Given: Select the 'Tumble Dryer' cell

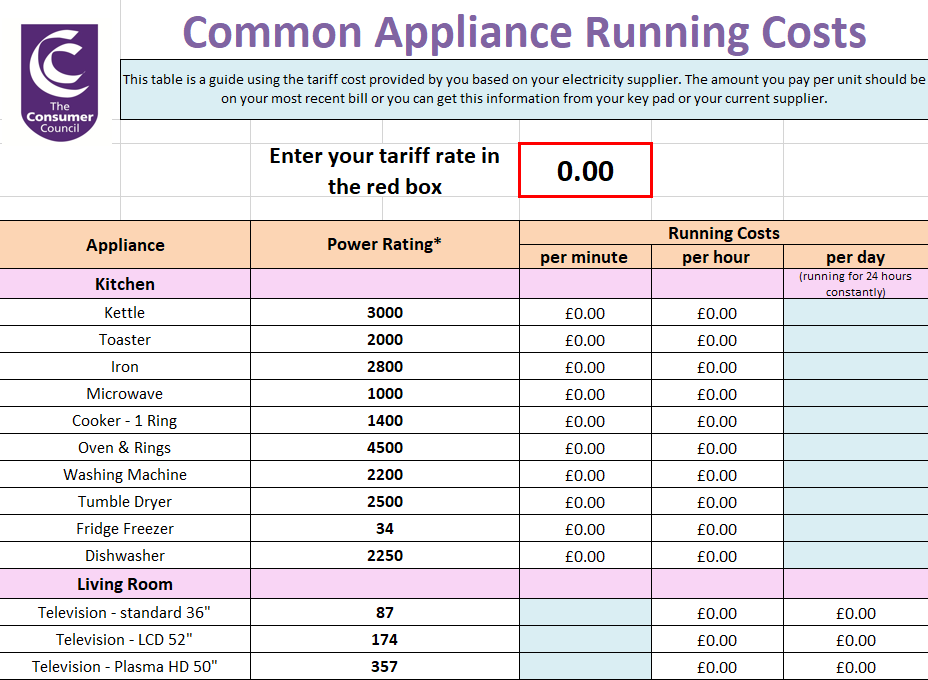Looking at the screenshot, I should tap(125, 502).
